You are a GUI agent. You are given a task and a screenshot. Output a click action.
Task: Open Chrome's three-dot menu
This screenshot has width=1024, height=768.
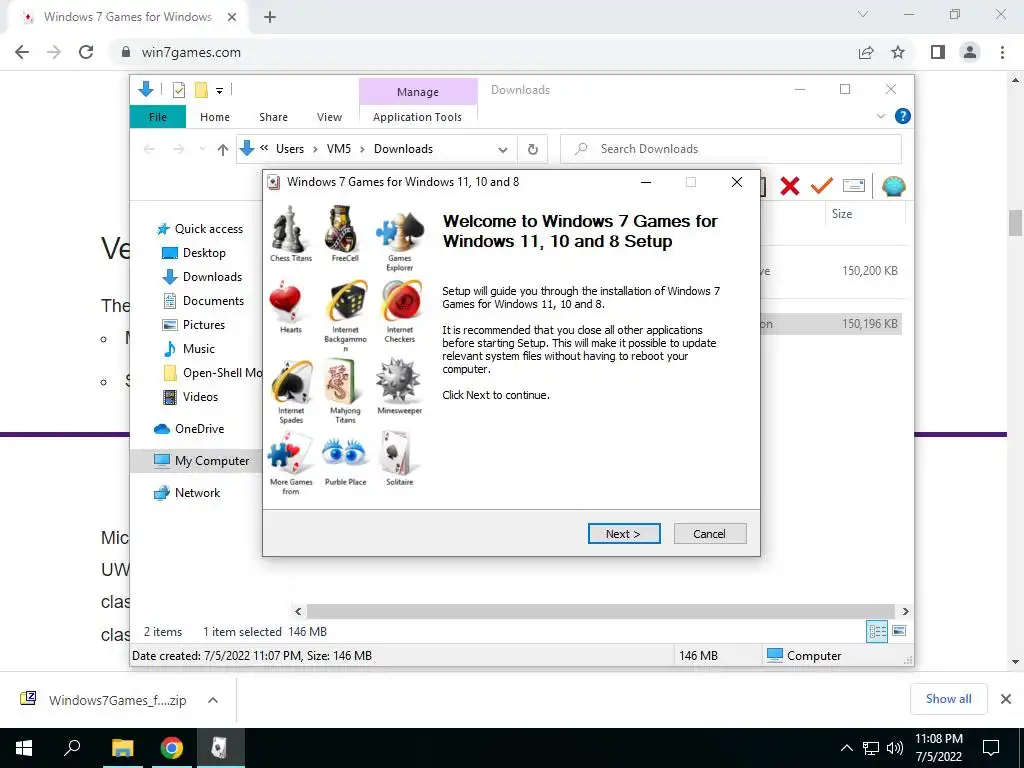1002,52
